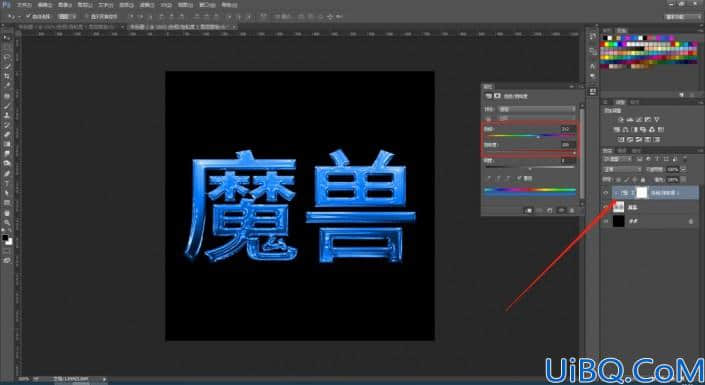Screen dimensions: 705x385
Task: Delete adjustment layer from Properties panel
Action: click(x=571, y=210)
